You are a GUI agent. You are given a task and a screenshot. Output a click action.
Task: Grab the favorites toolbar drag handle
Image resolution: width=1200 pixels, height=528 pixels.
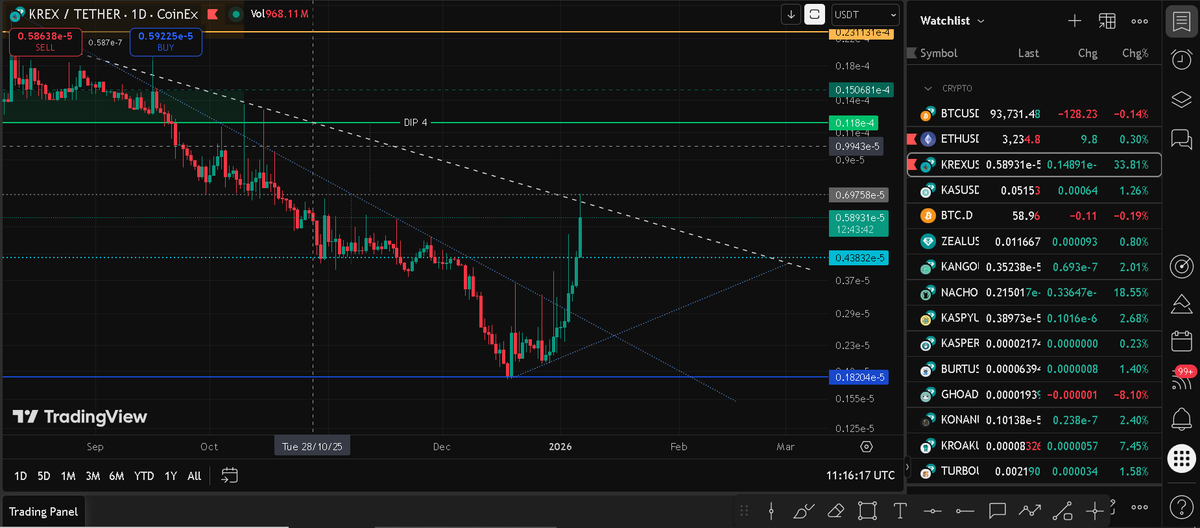pos(743,511)
